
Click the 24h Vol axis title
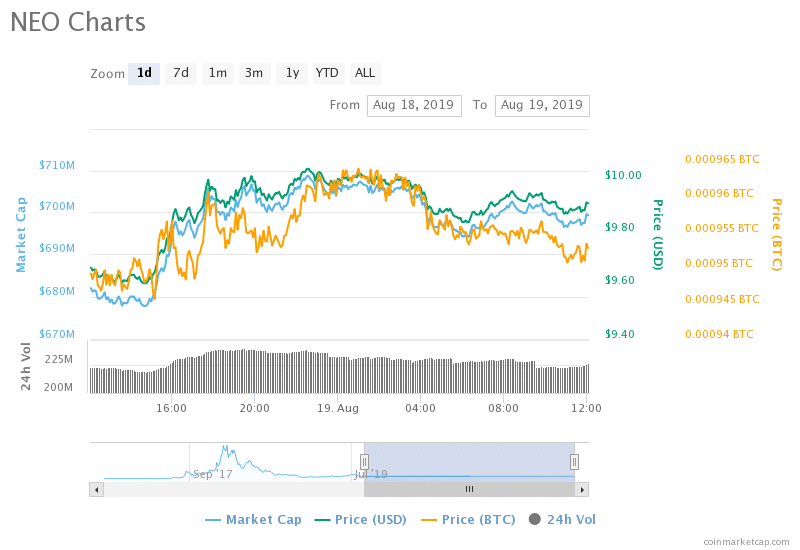pos(26,366)
